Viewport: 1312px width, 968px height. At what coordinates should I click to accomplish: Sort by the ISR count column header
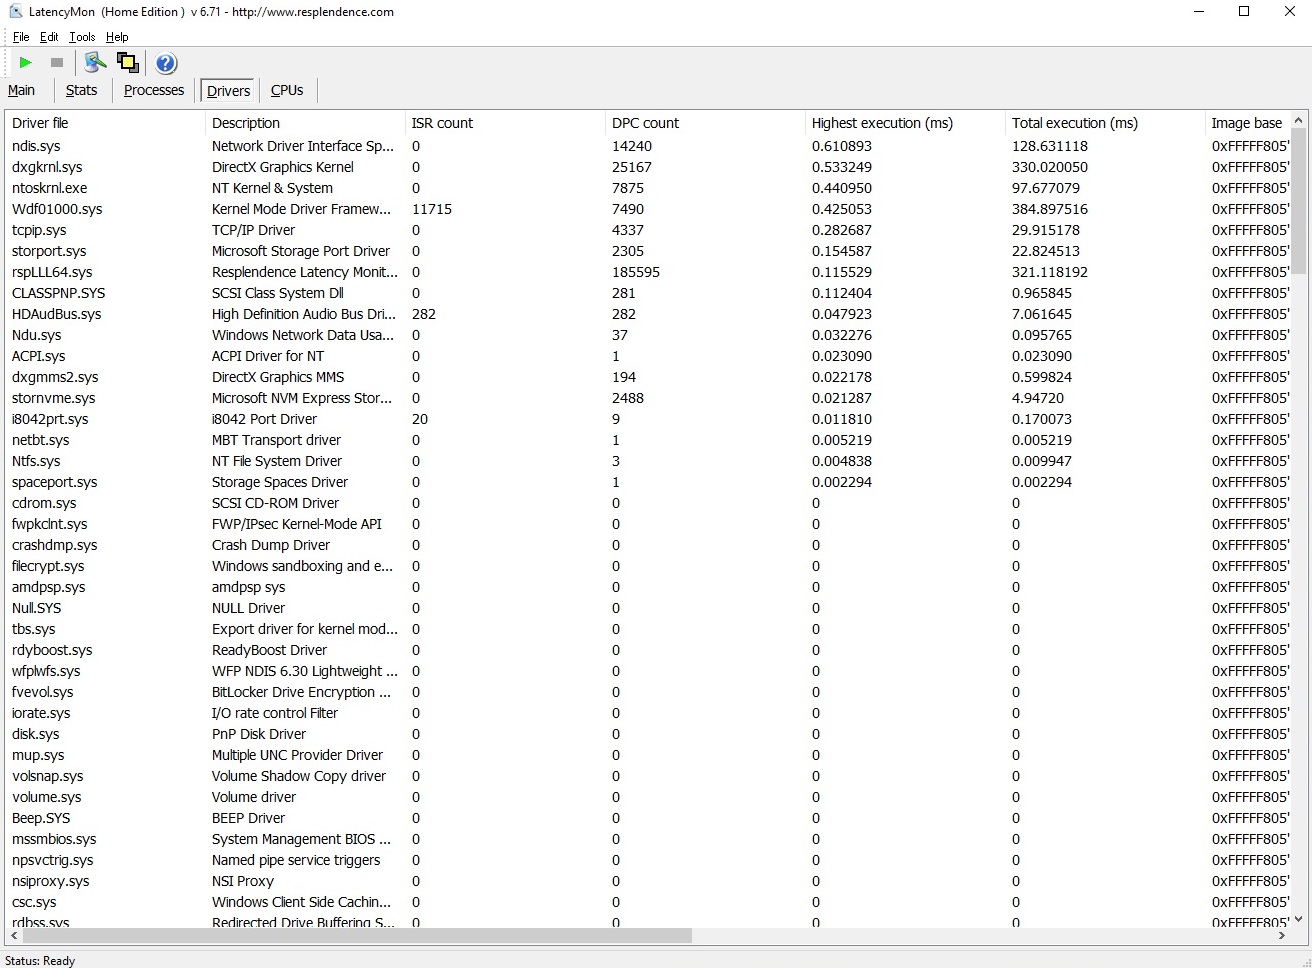505,123
